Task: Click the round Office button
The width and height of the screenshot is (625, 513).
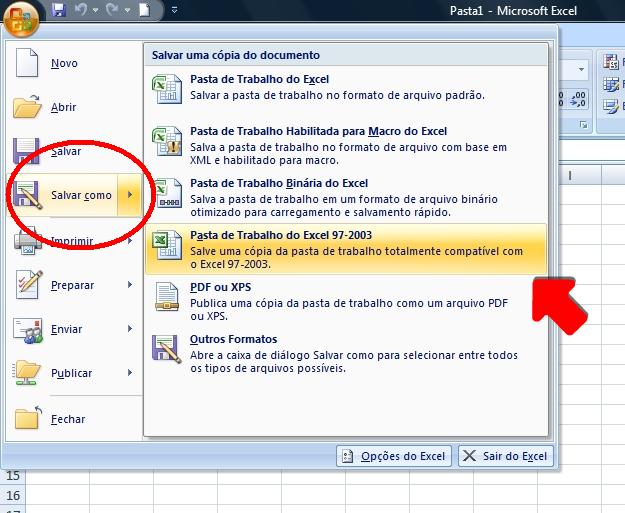Action: pyautogui.click(x=21, y=18)
